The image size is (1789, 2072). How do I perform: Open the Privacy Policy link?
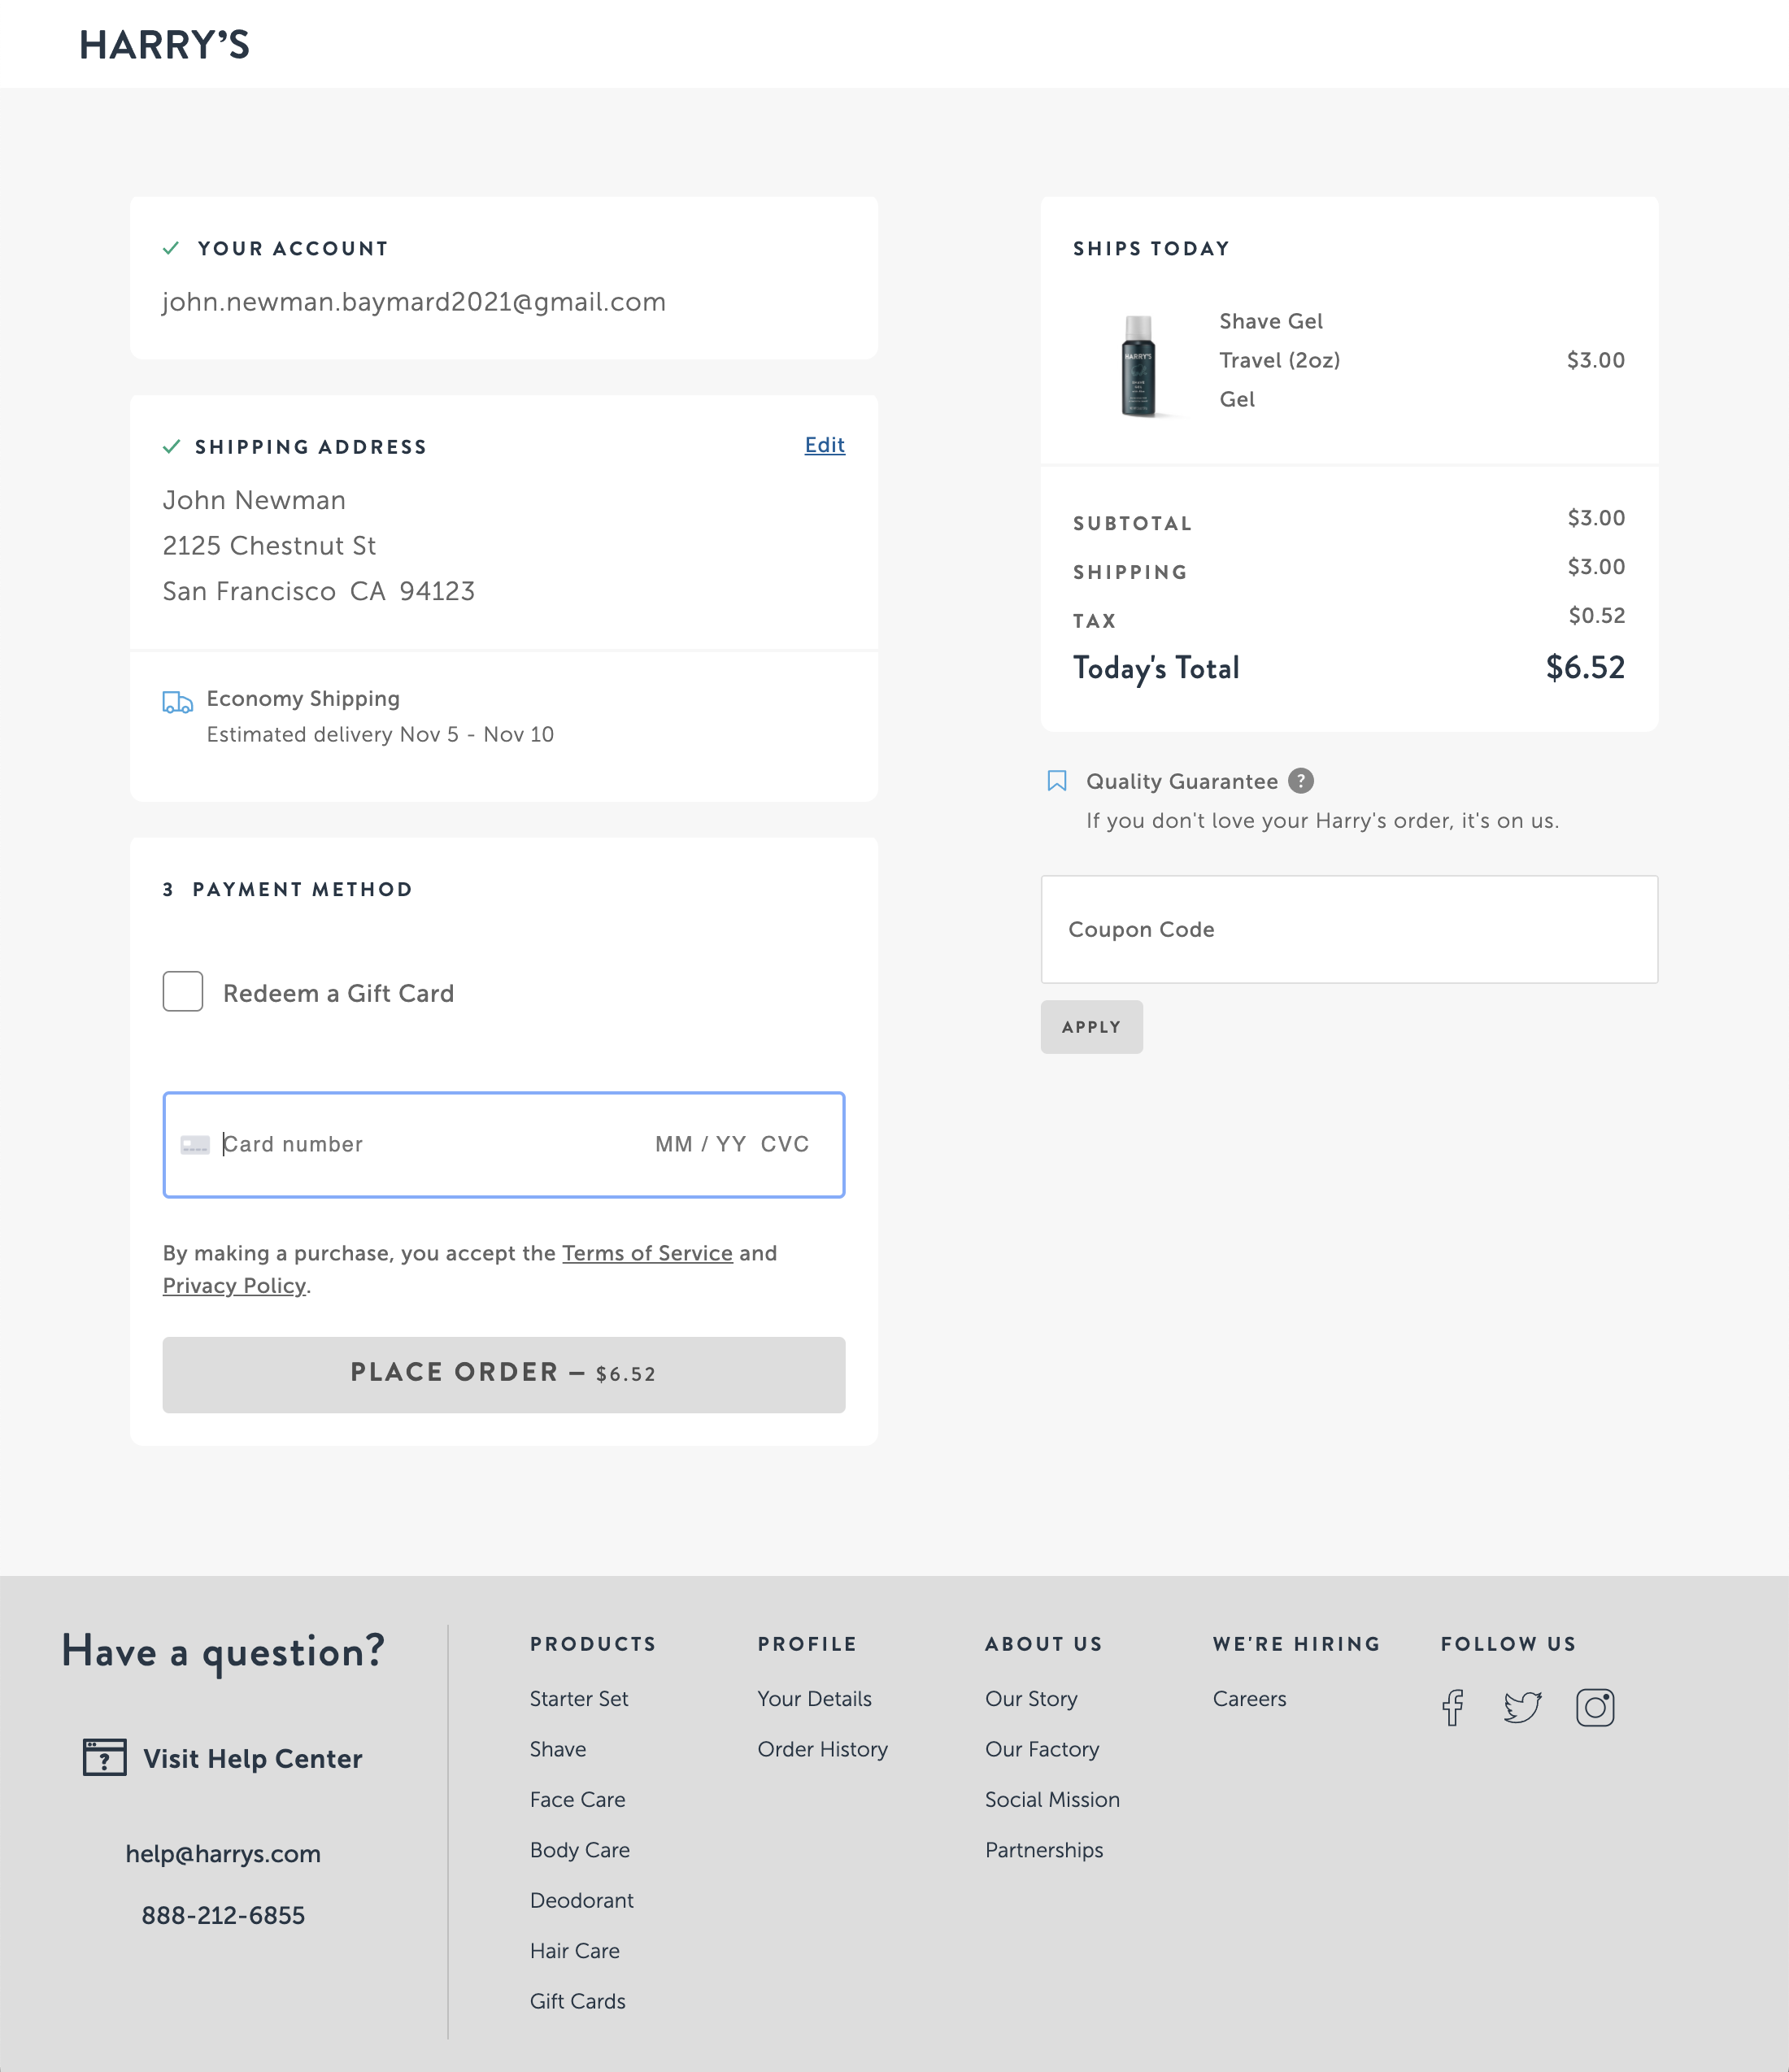click(234, 1285)
